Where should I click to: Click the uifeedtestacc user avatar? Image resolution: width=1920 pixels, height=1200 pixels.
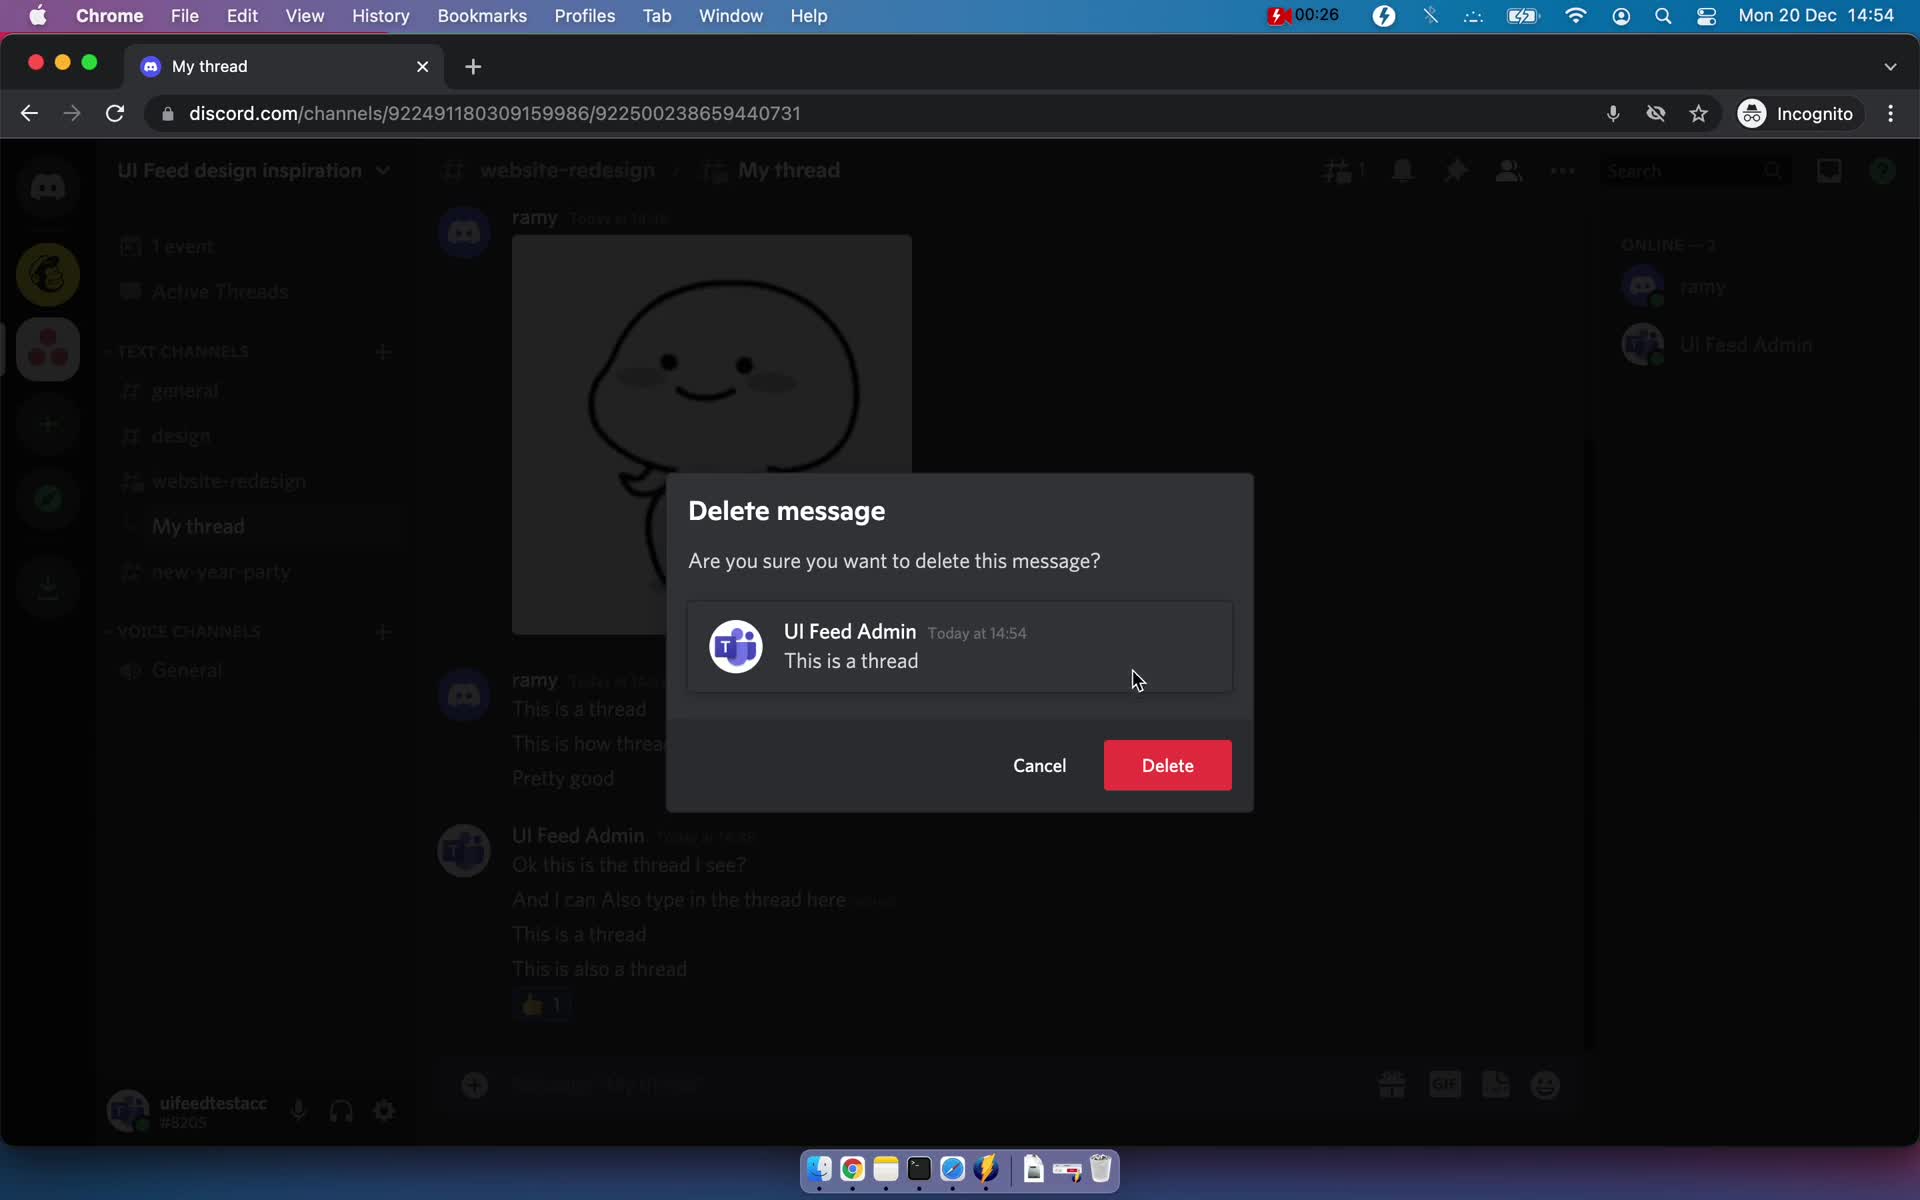(x=127, y=1110)
